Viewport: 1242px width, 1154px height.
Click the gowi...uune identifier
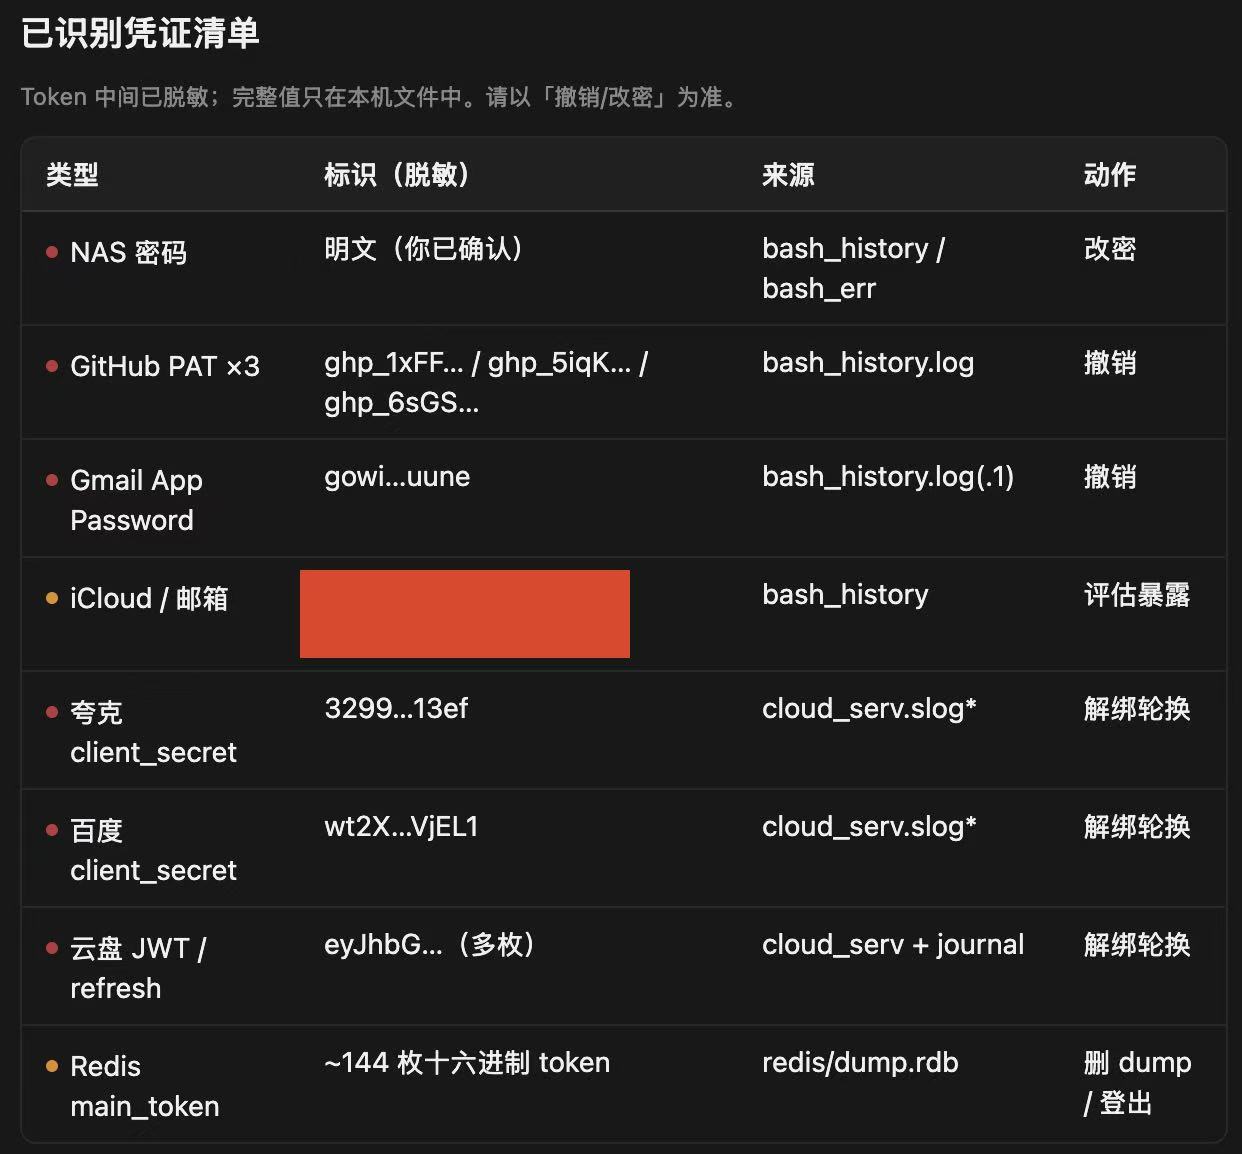tap(397, 476)
